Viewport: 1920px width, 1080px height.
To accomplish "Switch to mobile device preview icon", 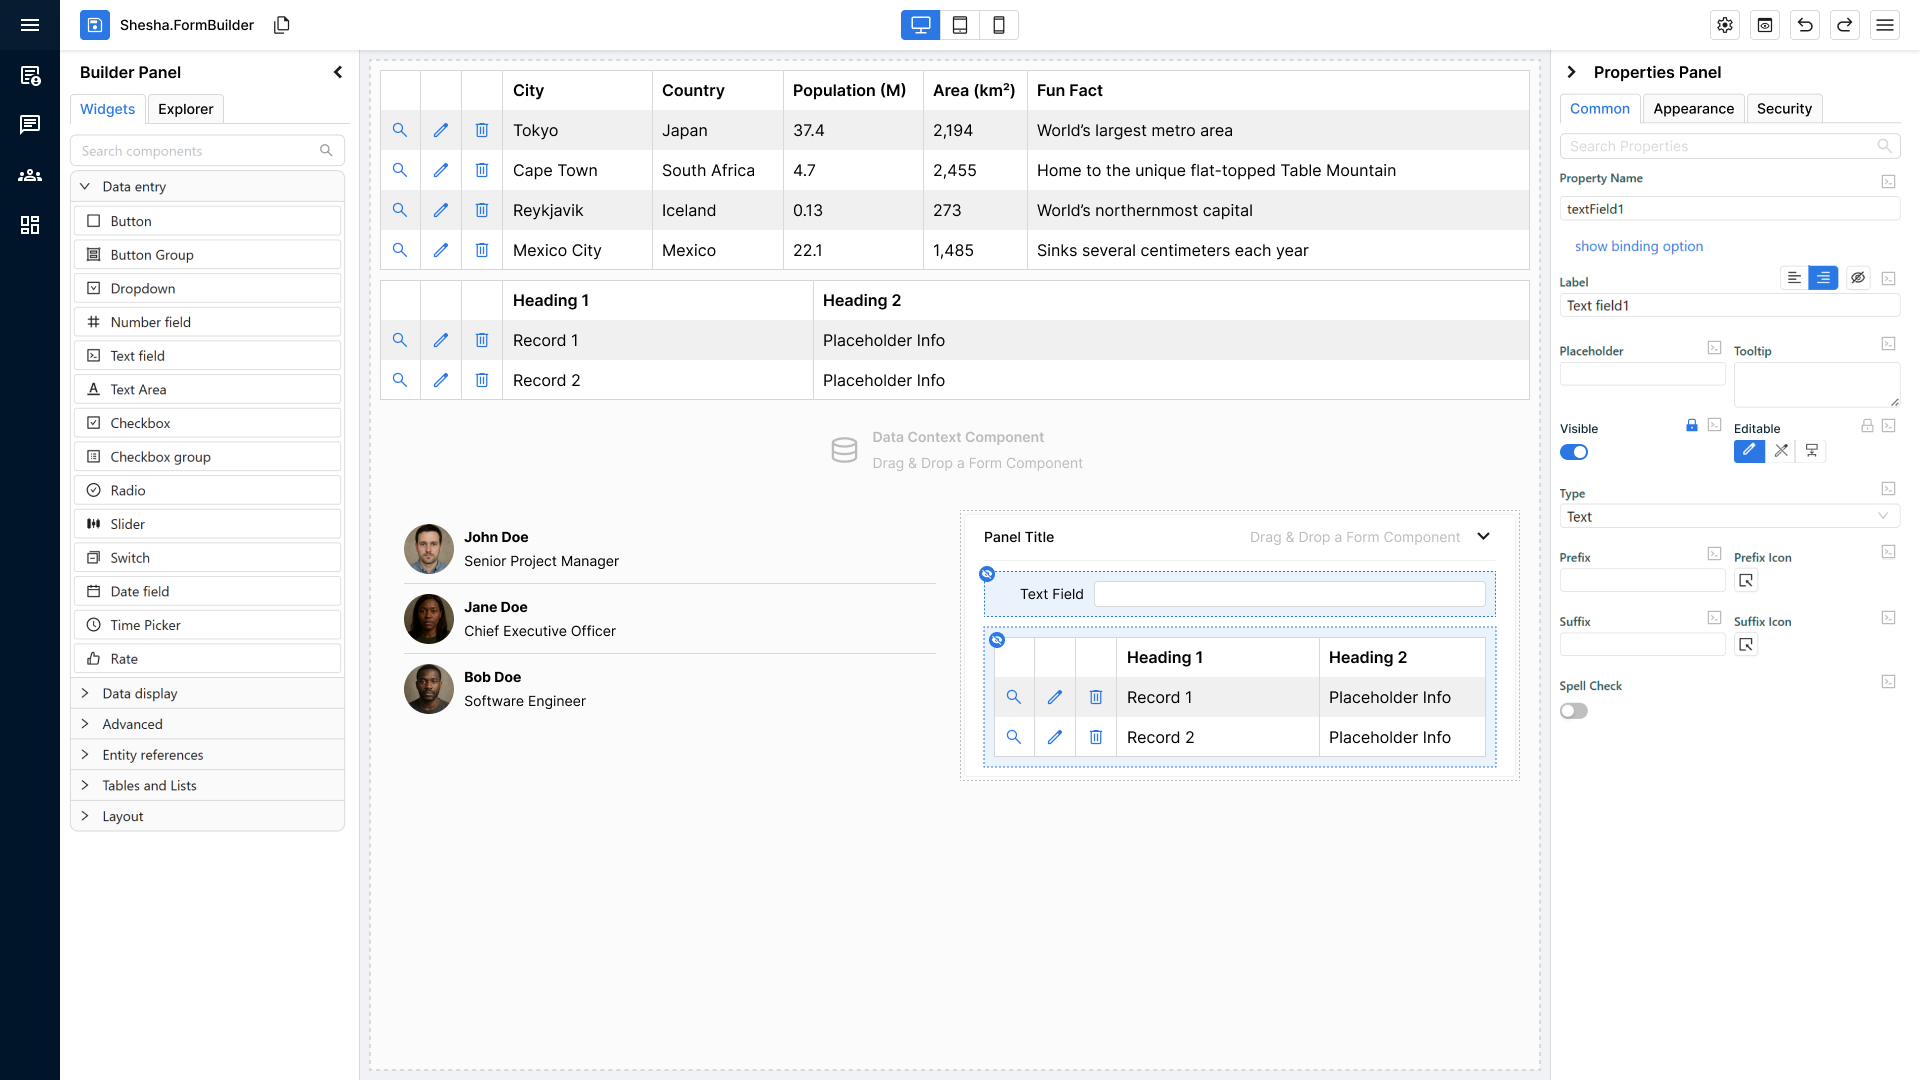I will coord(999,25).
